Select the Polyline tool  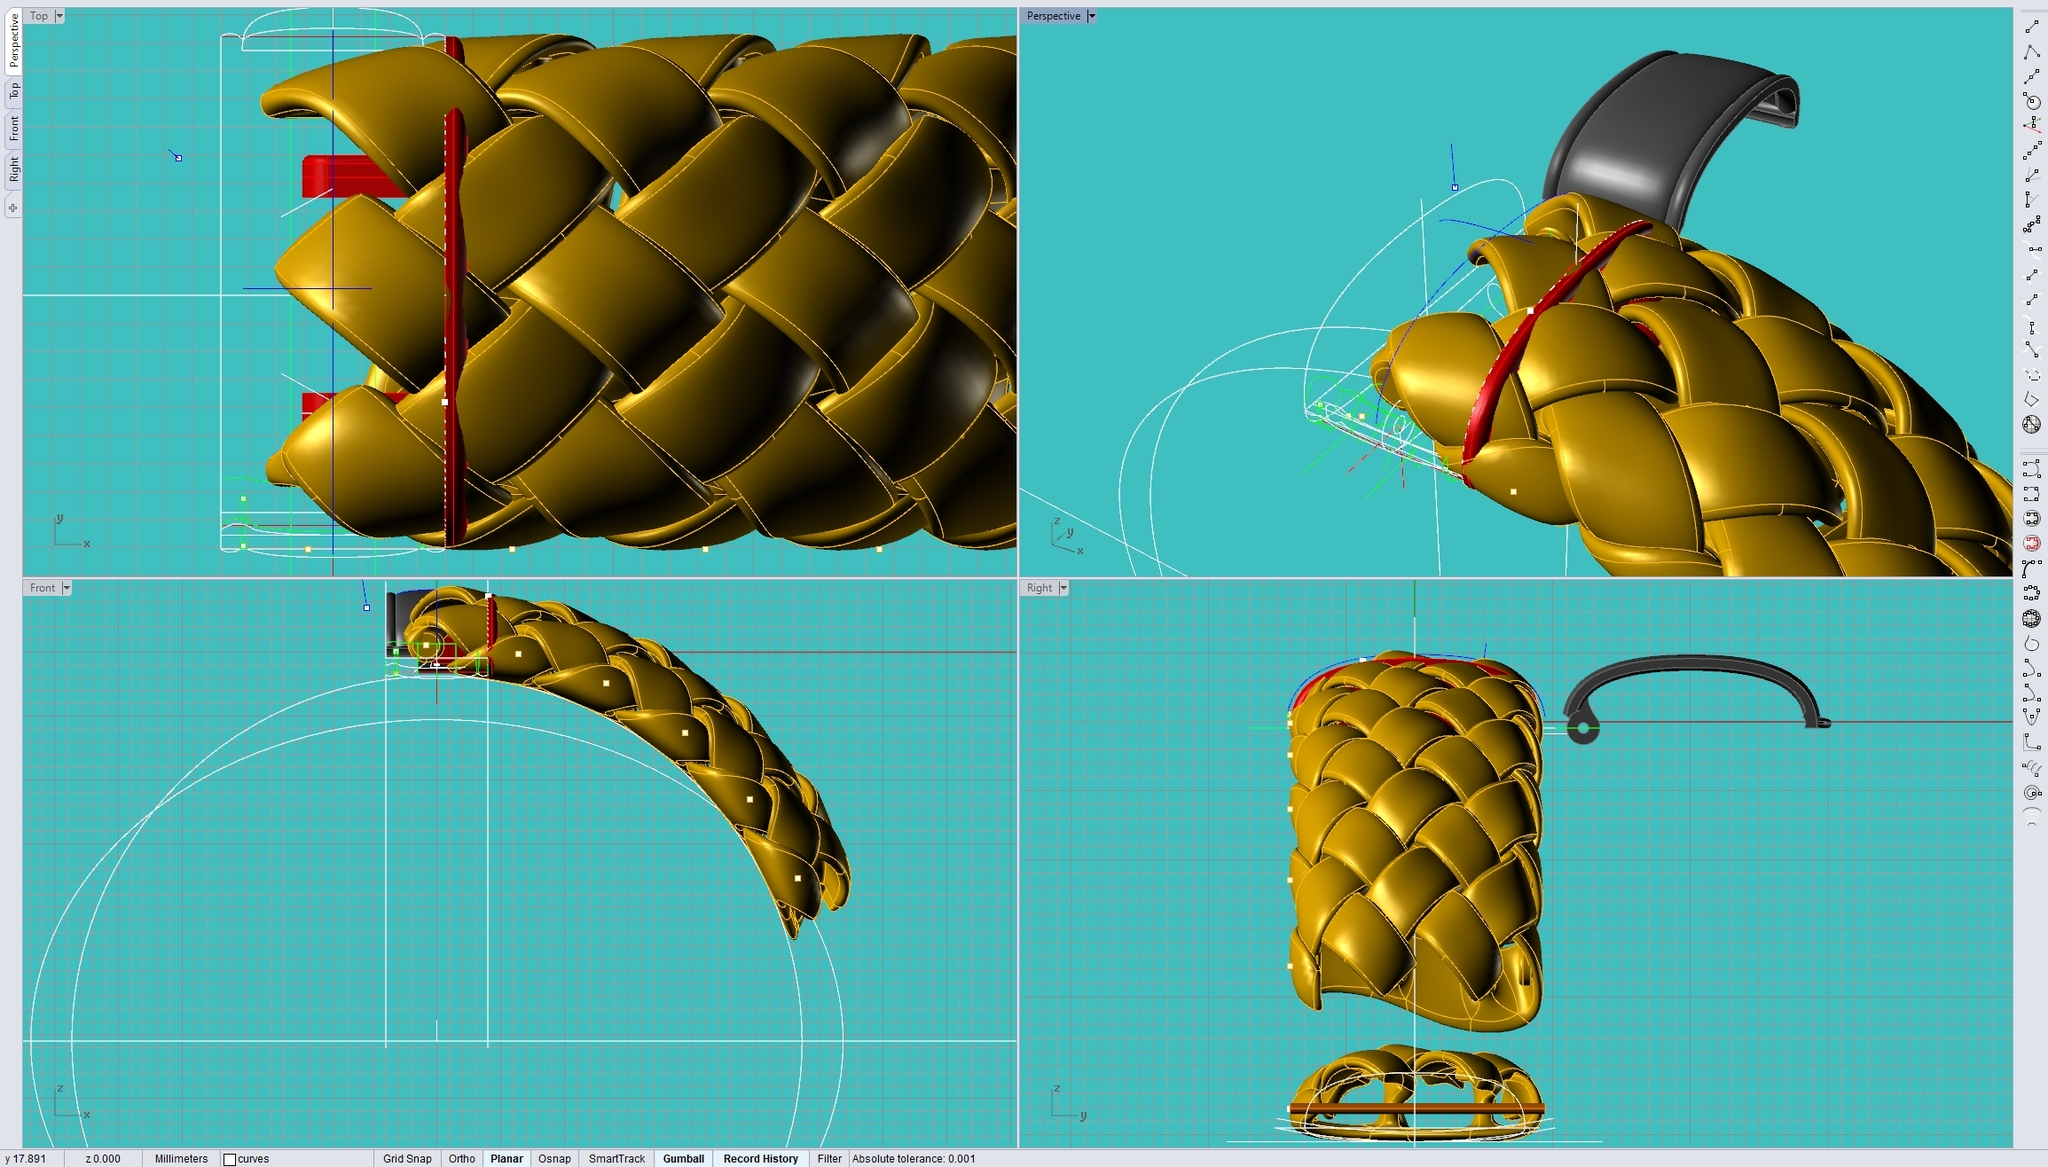pyautogui.click(x=2031, y=52)
